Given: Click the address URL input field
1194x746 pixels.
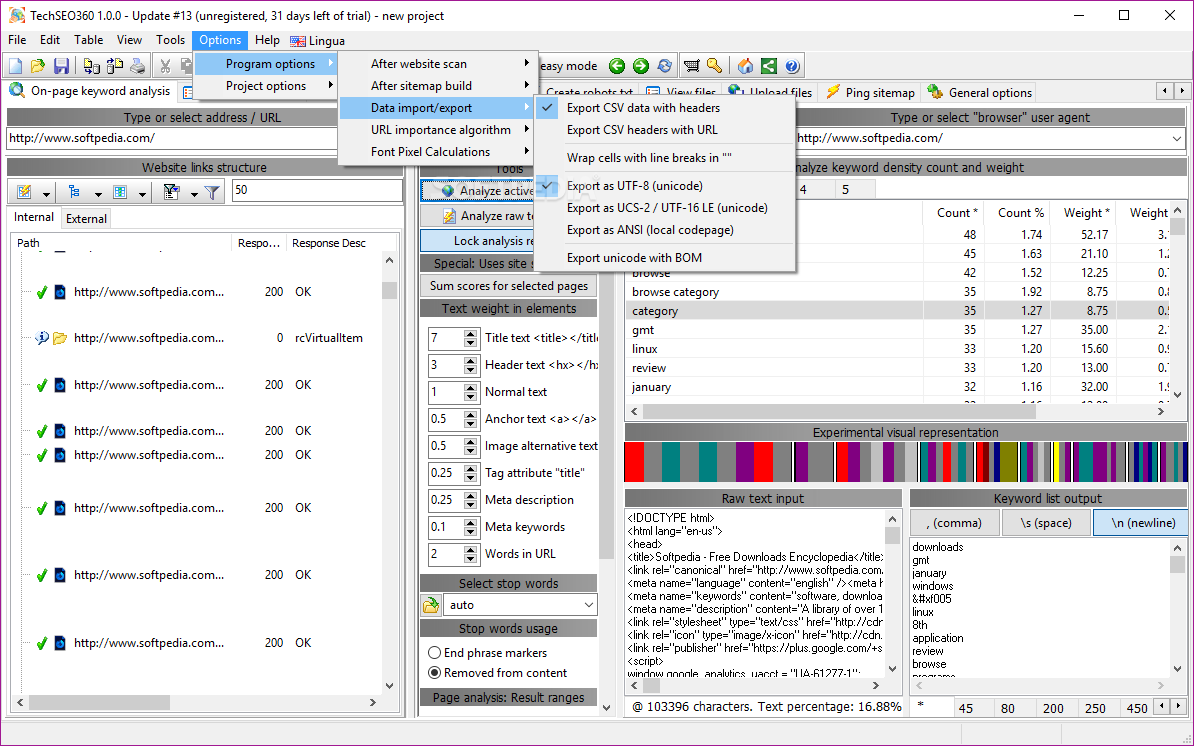Looking at the screenshot, I should tap(173, 139).
